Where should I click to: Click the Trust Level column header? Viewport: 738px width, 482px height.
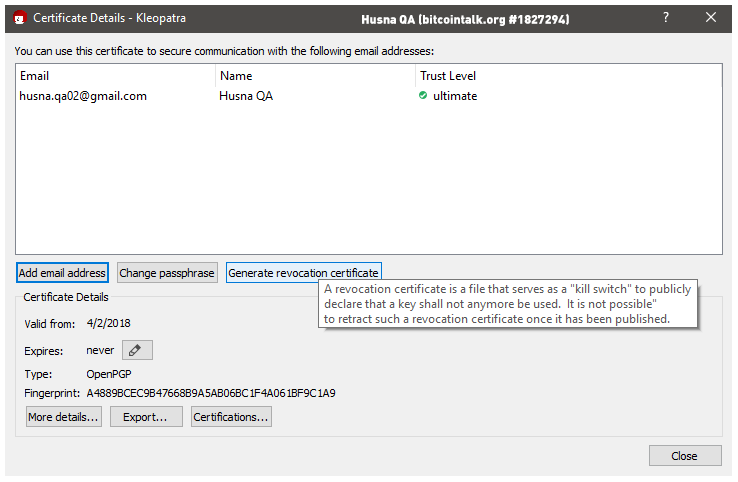pos(569,76)
